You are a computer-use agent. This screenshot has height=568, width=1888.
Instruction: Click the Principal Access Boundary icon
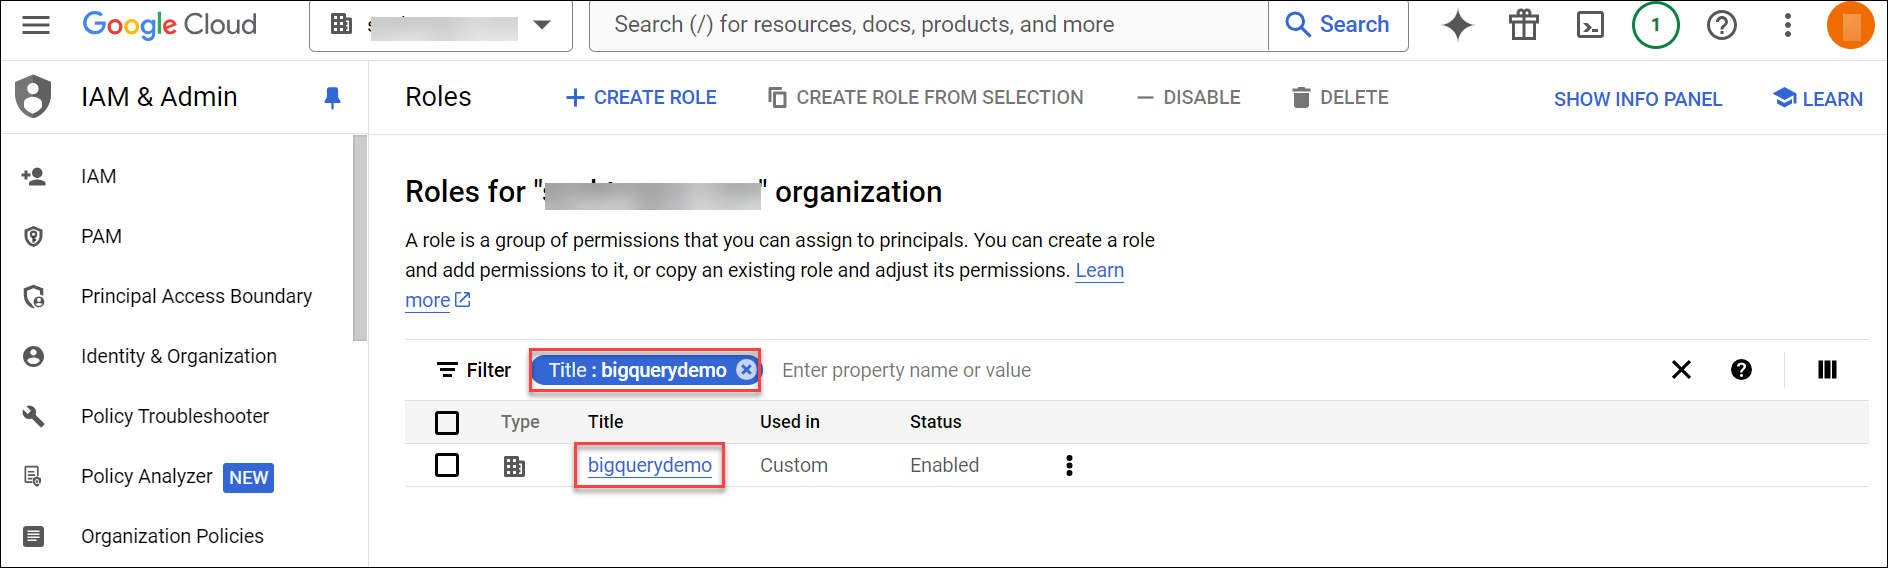pyautogui.click(x=34, y=297)
